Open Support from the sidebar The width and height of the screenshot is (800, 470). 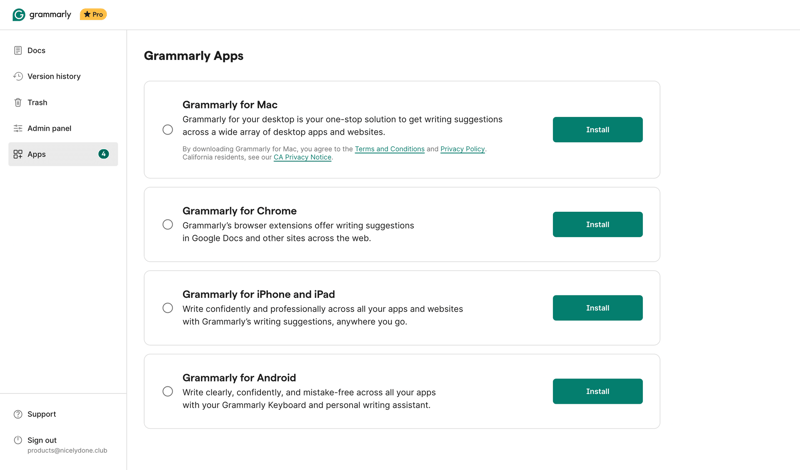pos(63,414)
